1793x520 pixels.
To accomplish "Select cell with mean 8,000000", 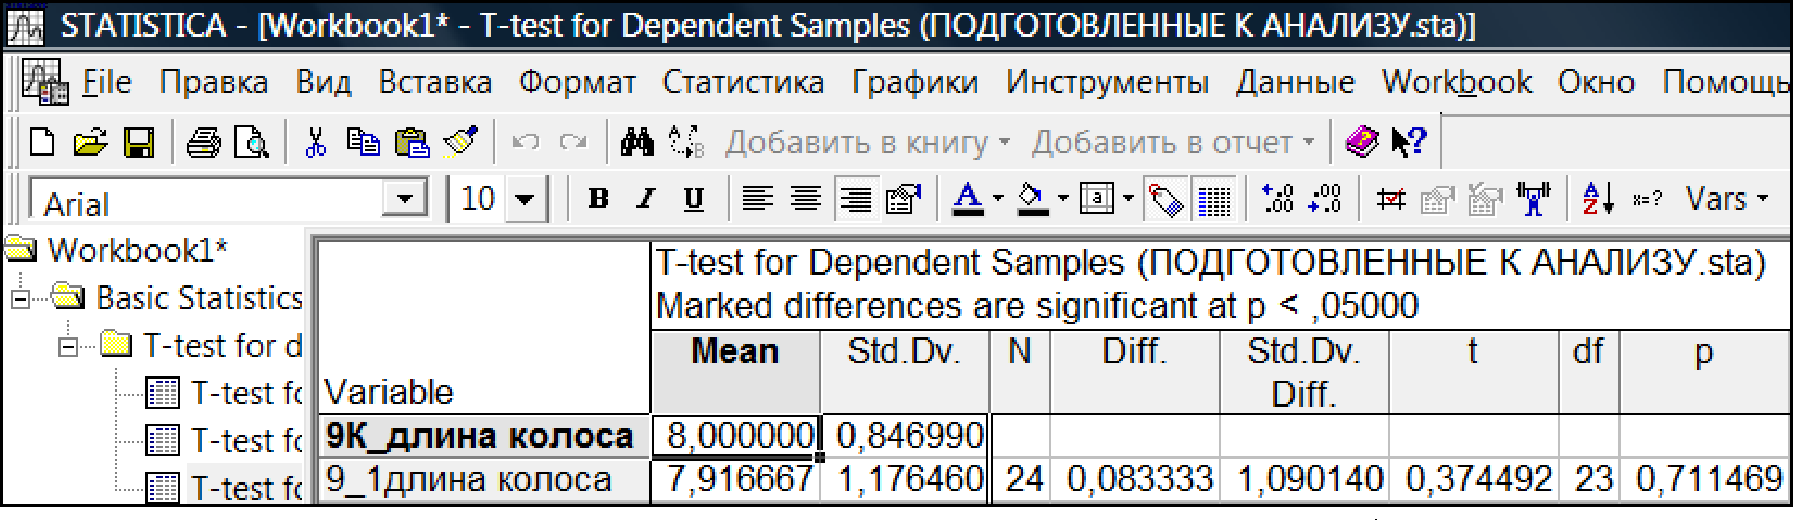I will [736, 436].
